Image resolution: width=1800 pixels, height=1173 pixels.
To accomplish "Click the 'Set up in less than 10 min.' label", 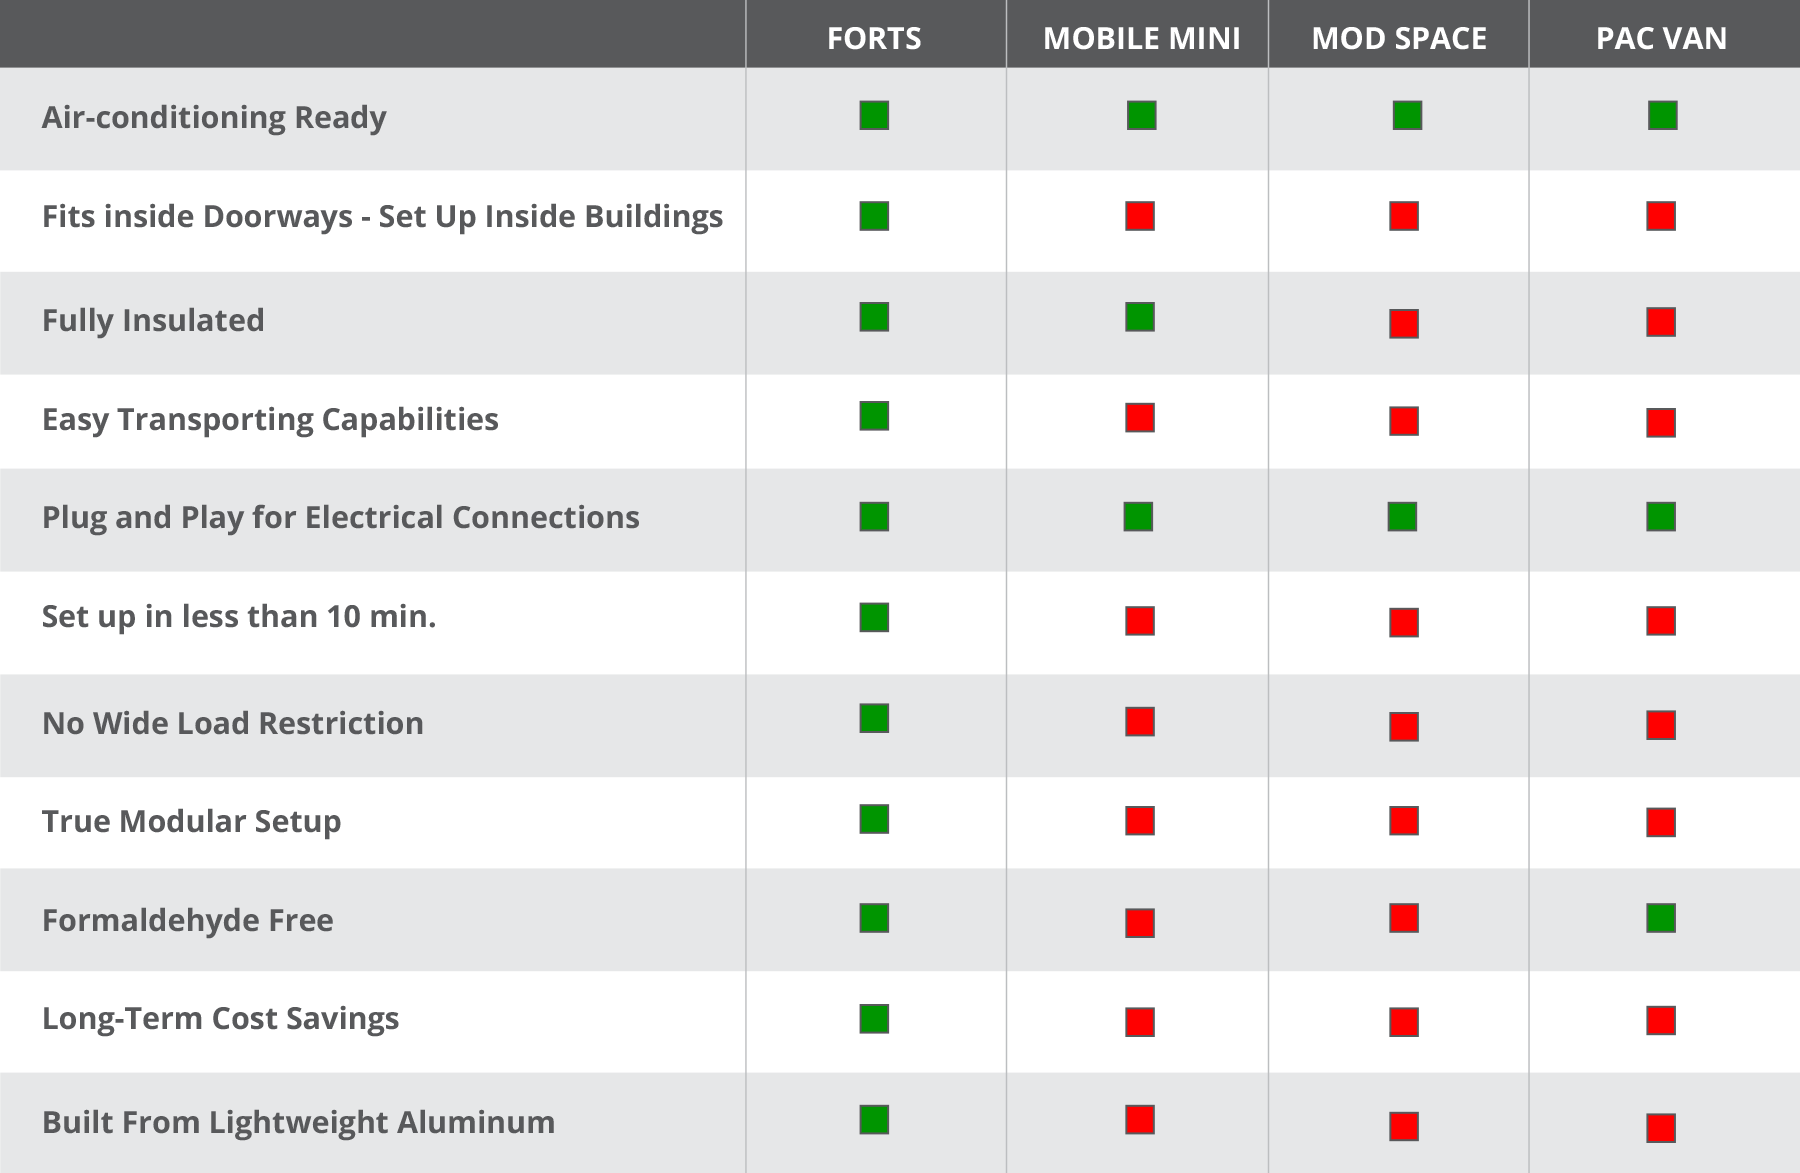I will [239, 616].
